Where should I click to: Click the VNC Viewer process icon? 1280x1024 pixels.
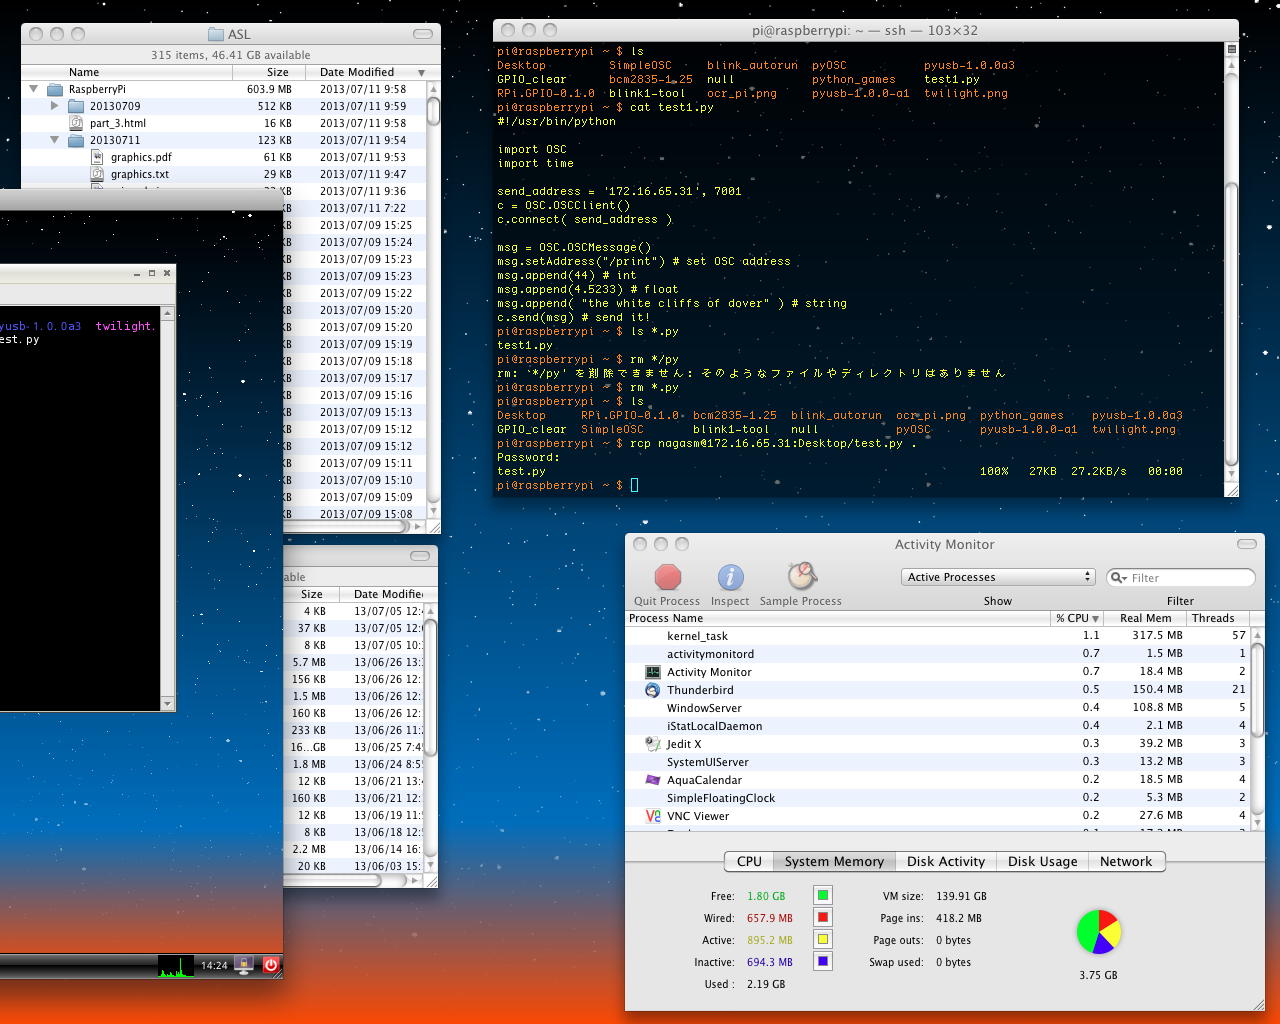pyautogui.click(x=653, y=816)
